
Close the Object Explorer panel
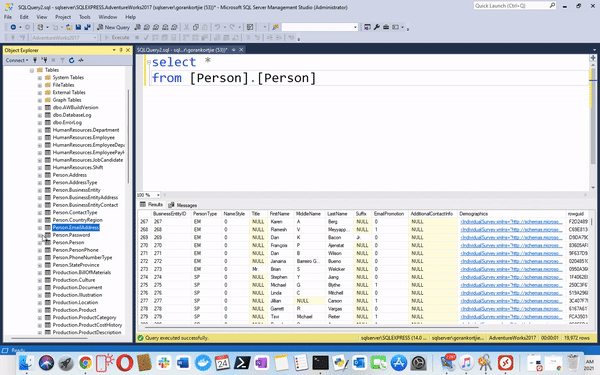click(x=128, y=50)
